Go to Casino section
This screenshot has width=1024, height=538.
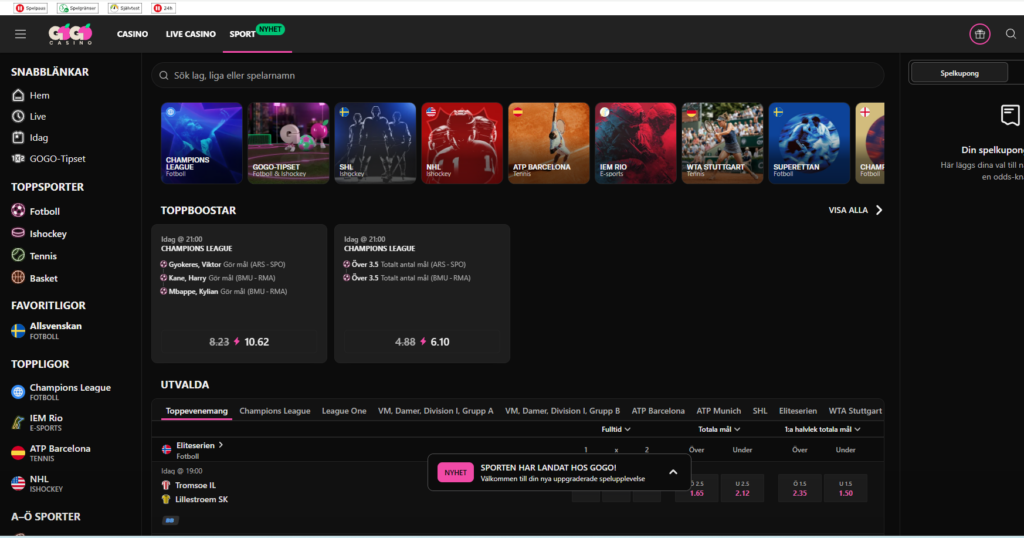click(133, 34)
